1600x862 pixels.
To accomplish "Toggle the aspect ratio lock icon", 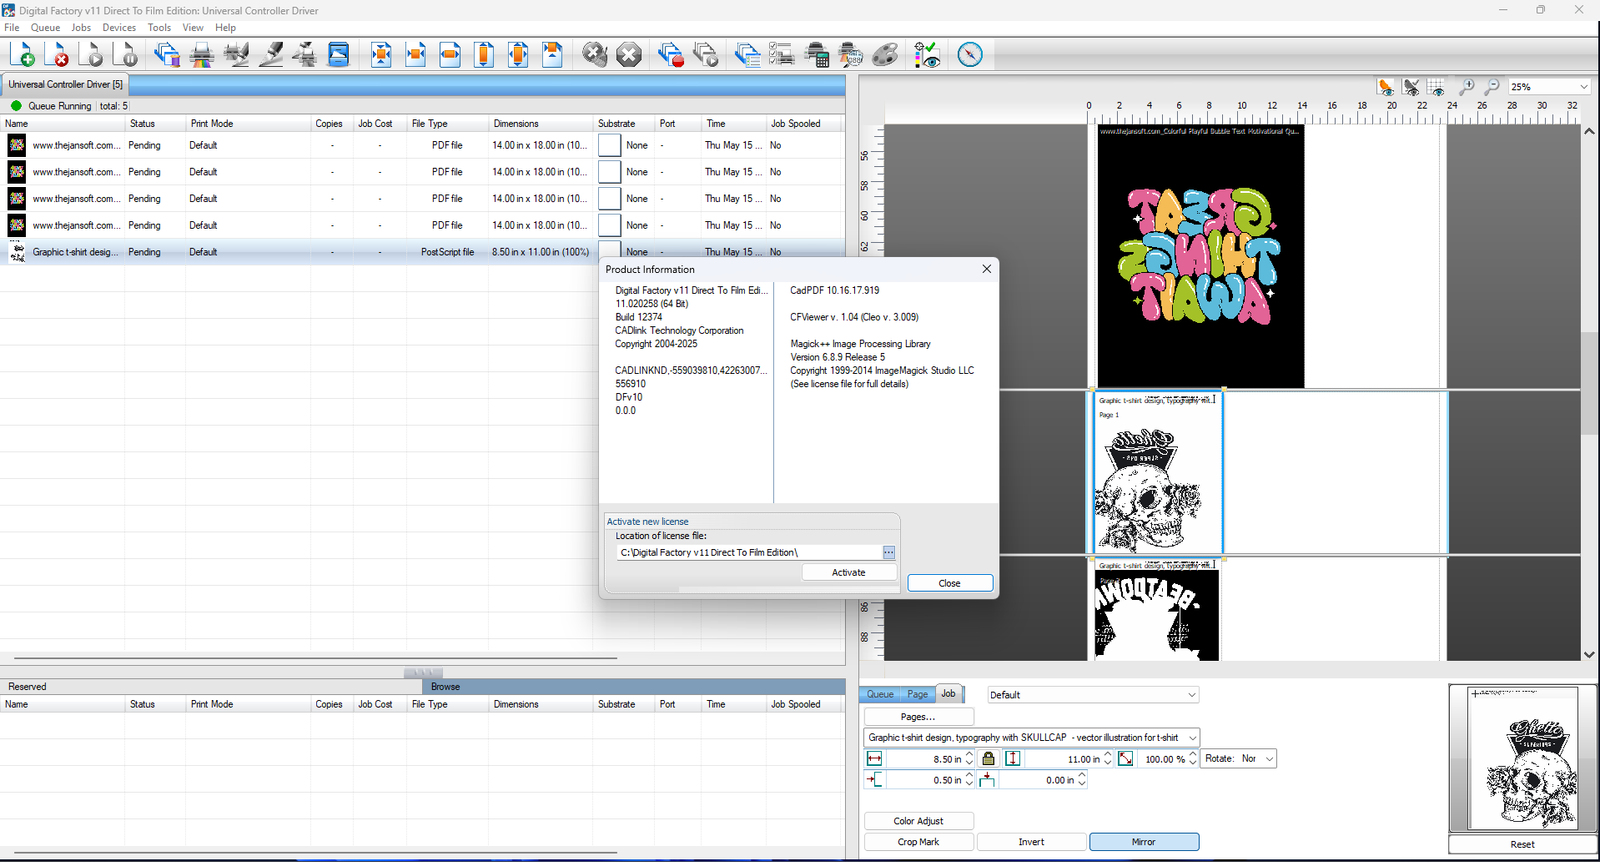I will (x=988, y=759).
